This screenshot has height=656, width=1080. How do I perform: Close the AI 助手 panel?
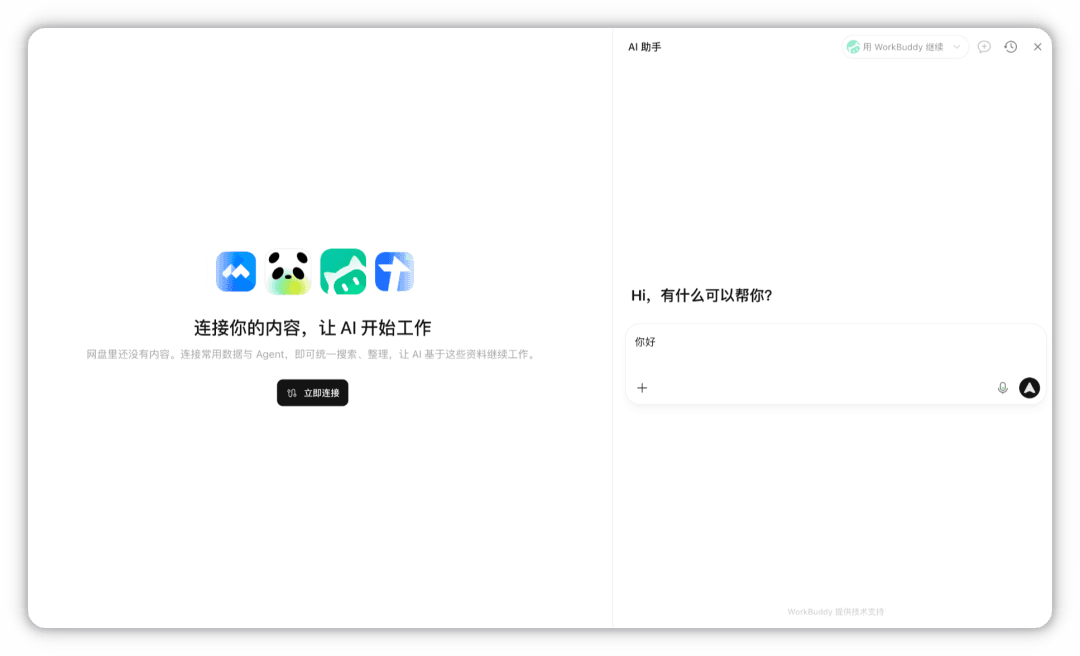point(1037,47)
